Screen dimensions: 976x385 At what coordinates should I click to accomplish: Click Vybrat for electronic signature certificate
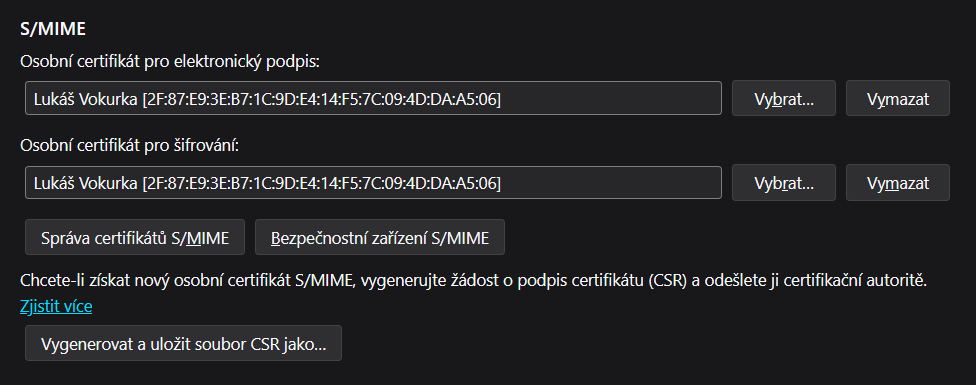pyautogui.click(x=784, y=98)
